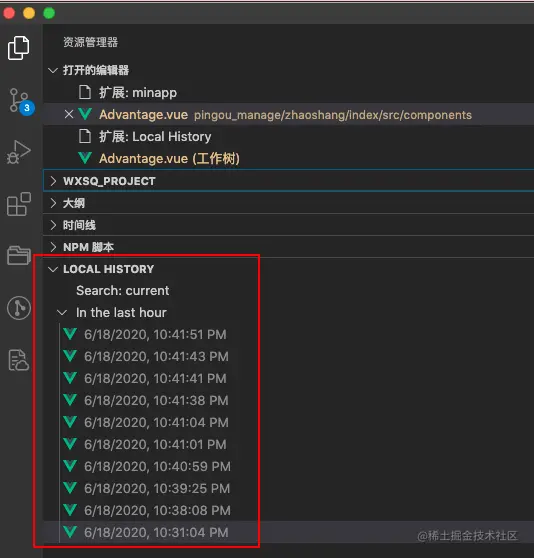The image size is (534, 558).
Task: Open the Extensions view icon
Action: 19,204
